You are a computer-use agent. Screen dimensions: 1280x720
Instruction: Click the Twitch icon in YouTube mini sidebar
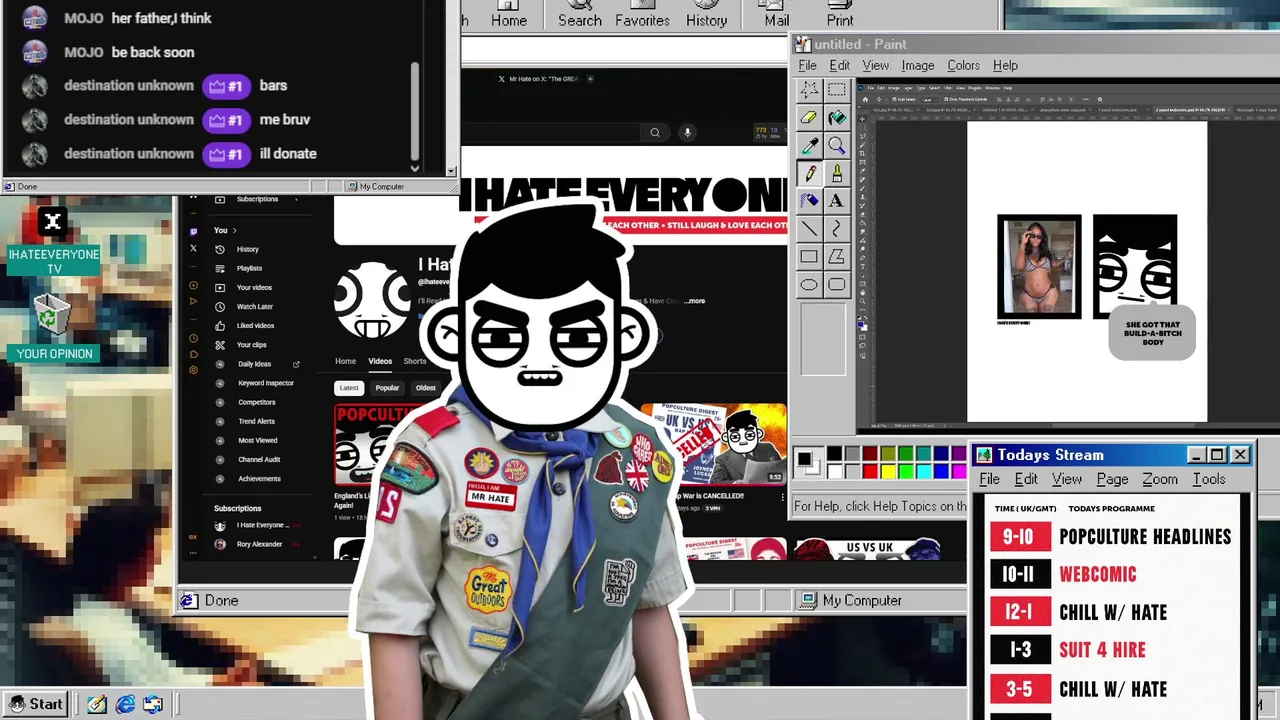click(193, 230)
